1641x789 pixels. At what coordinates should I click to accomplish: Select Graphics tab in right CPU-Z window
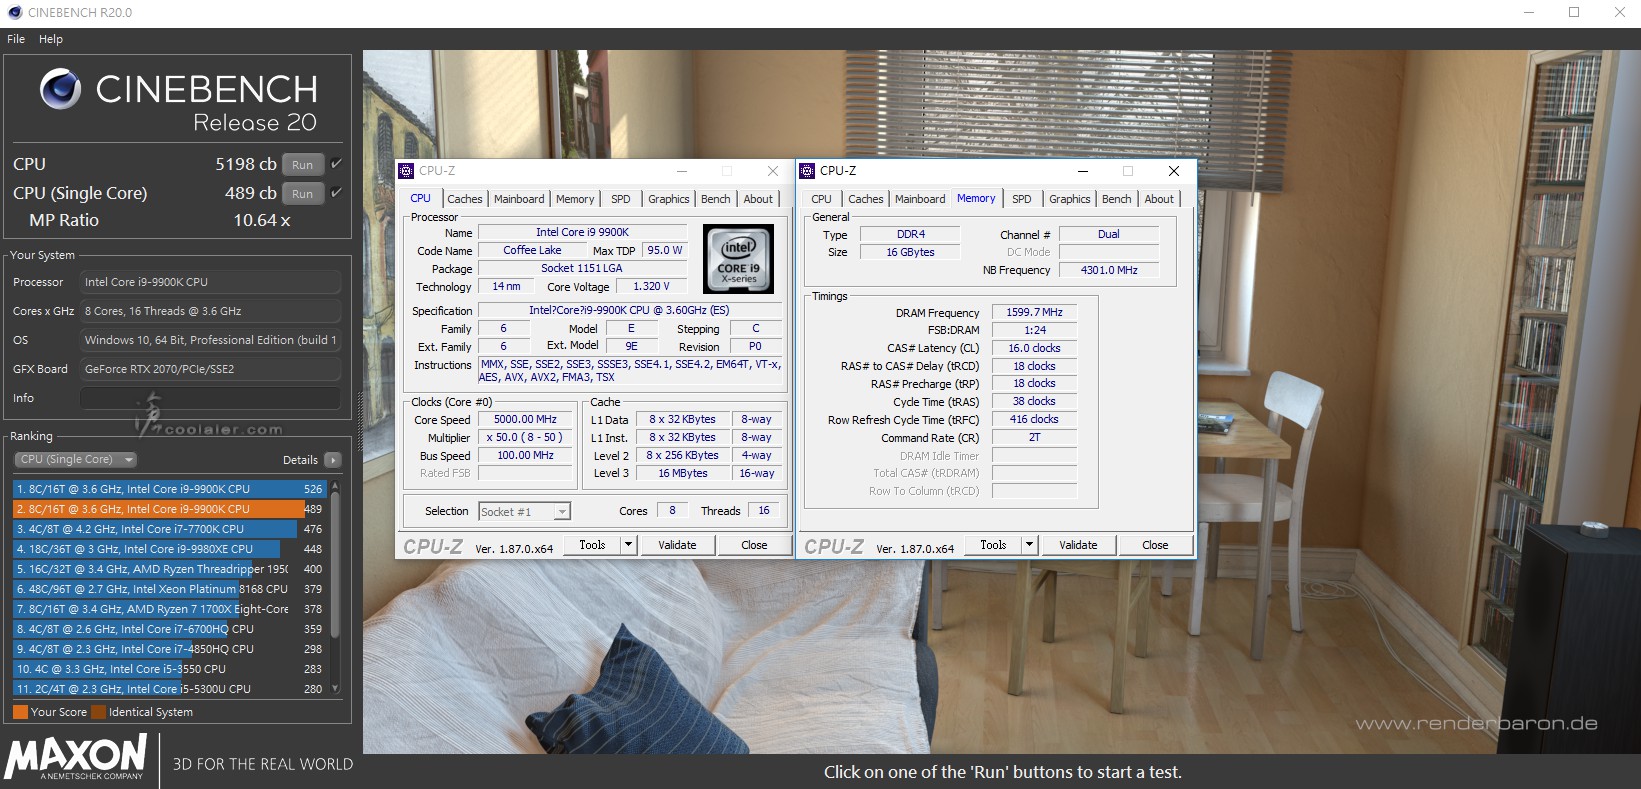click(1070, 199)
